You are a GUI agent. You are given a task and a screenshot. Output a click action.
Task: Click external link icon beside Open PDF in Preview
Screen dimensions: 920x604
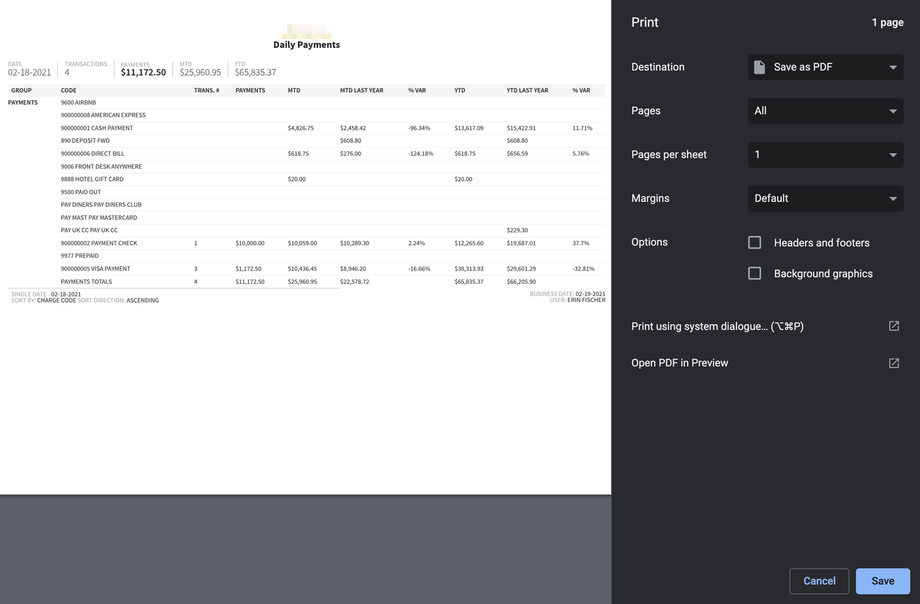click(894, 363)
